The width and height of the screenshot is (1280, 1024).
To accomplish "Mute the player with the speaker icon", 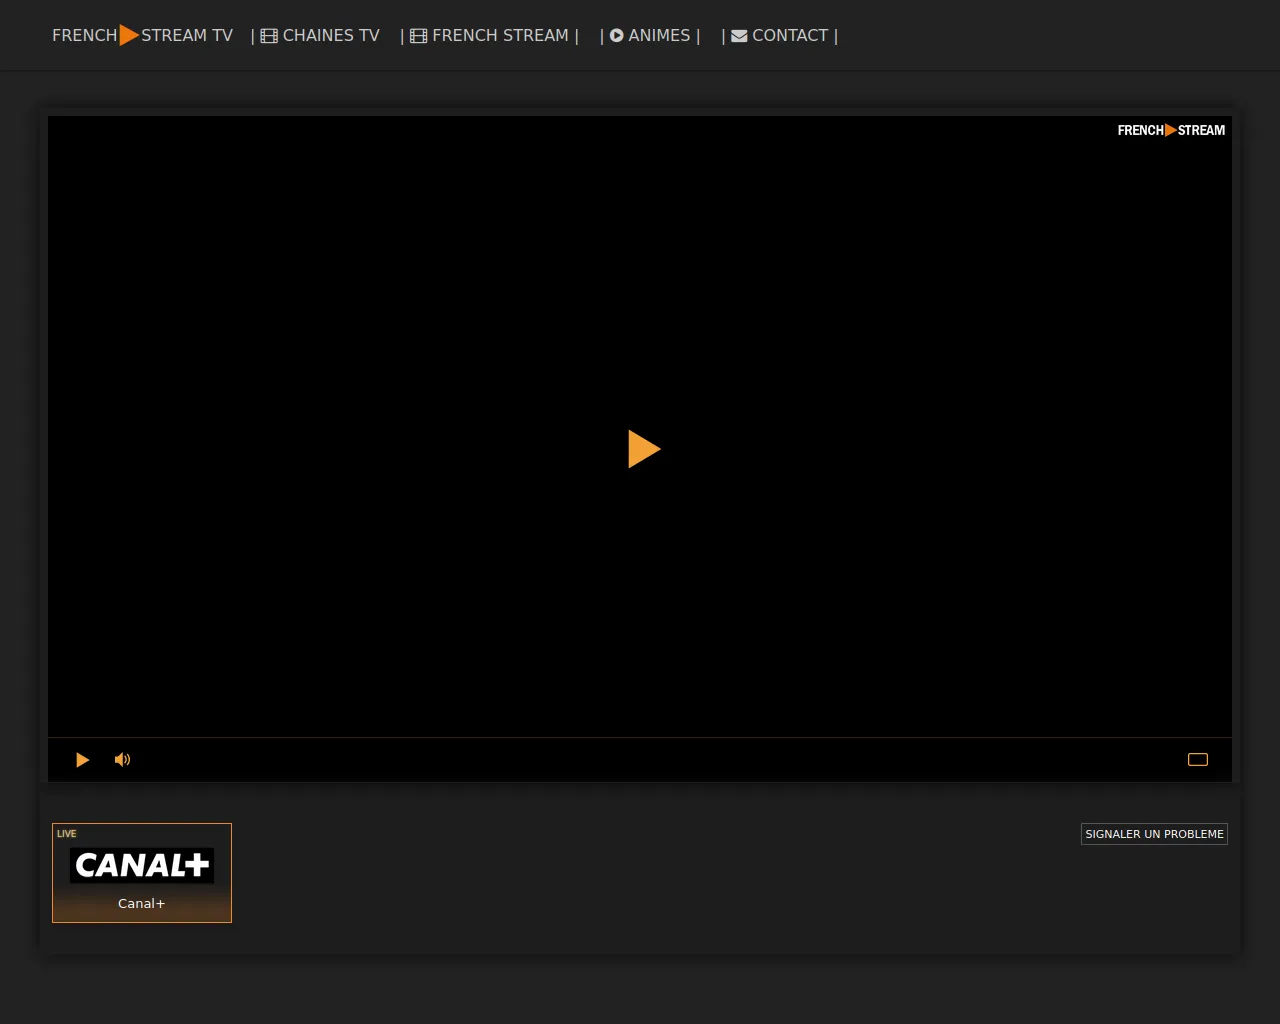I will (122, 760).
